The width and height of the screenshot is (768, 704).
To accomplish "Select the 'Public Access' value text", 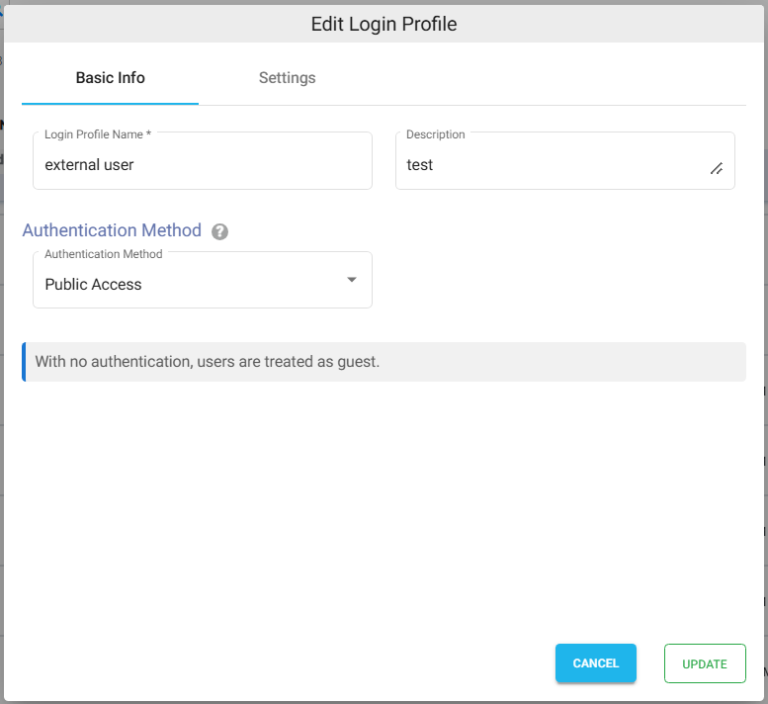I will (93, 284).
